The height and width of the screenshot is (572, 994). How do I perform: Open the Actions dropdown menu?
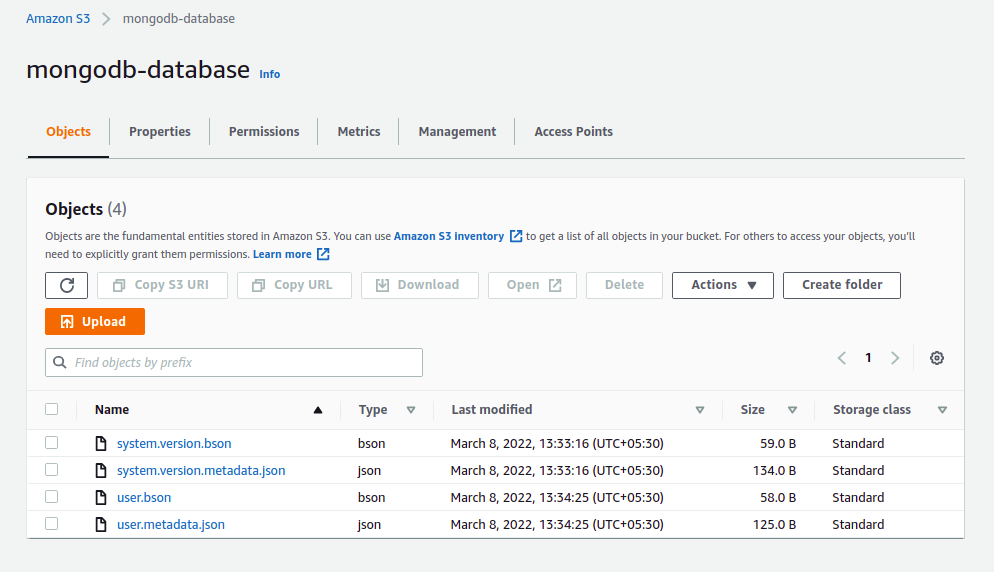pyautogui.click(x=723, y=285)
